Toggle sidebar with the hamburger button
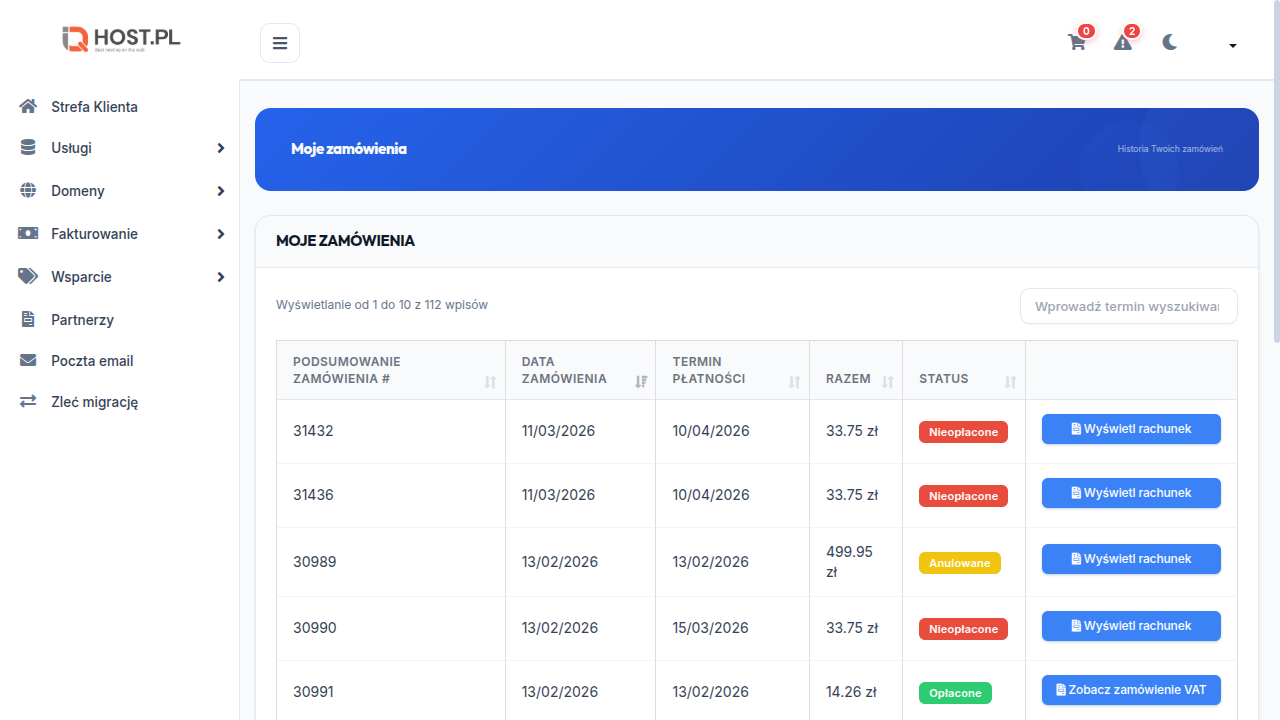Viewport: 1280px width, 720px height. [x=280, y=43]
